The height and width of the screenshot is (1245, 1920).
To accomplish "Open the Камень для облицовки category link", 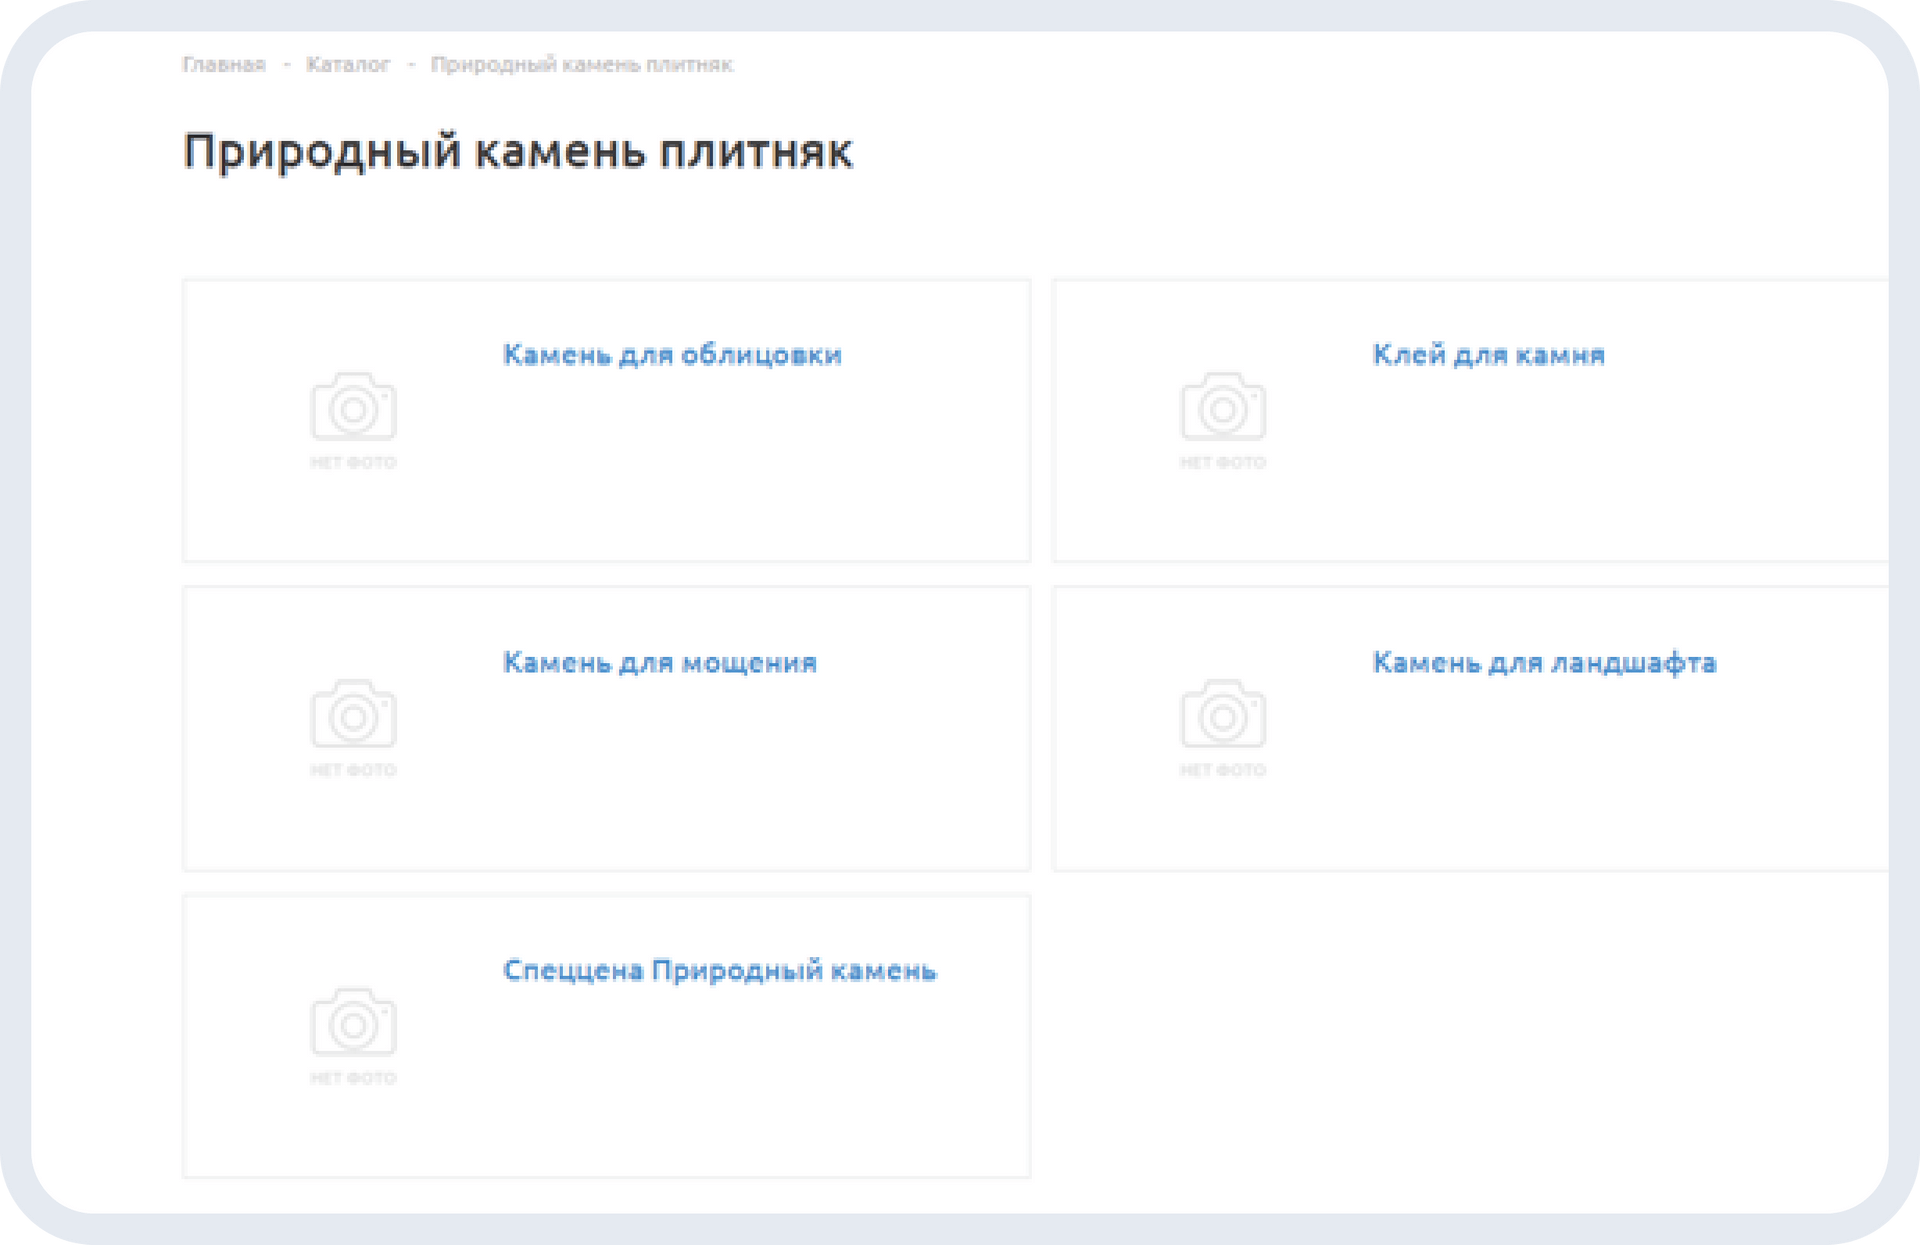I will pyautogui.click(x=672, y=355).
